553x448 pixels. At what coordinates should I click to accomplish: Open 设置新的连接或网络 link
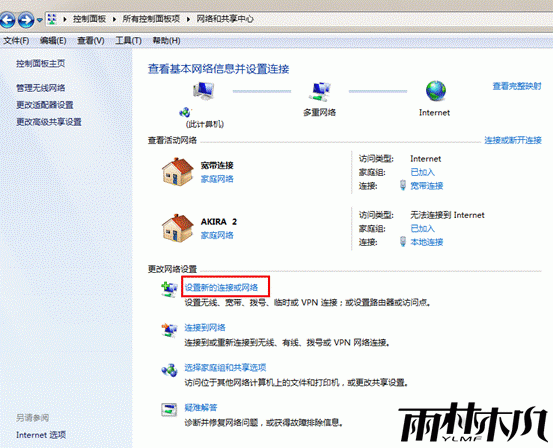coord(221,287)
